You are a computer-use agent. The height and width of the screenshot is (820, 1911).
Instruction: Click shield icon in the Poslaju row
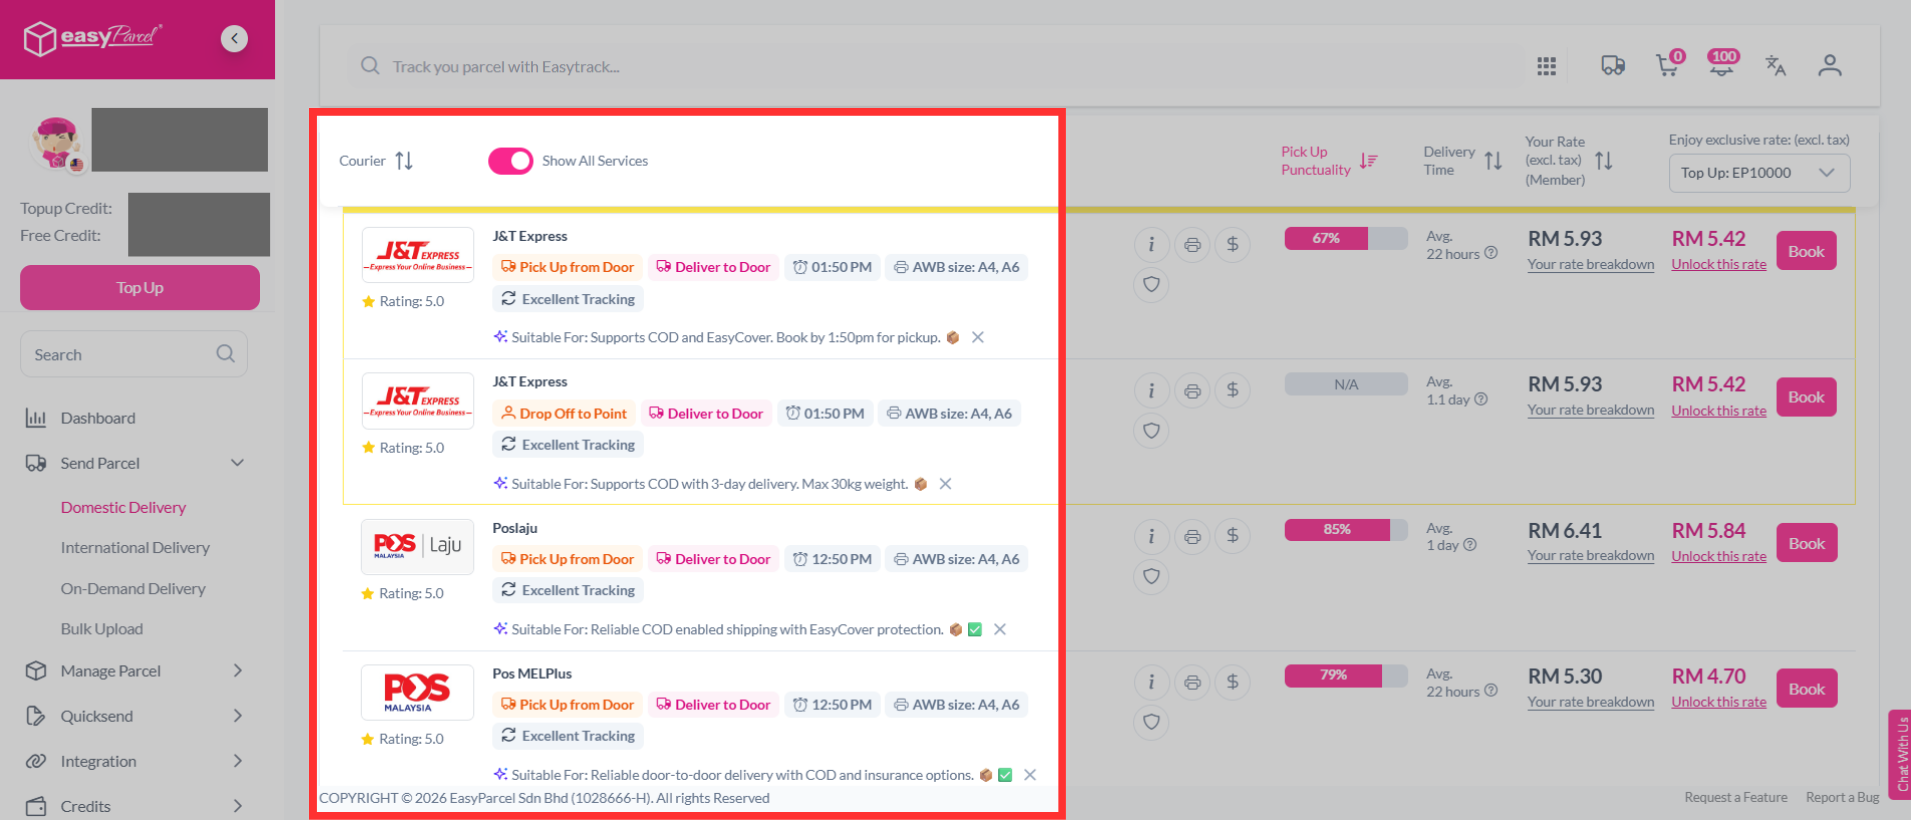[x=1151, y=577]
